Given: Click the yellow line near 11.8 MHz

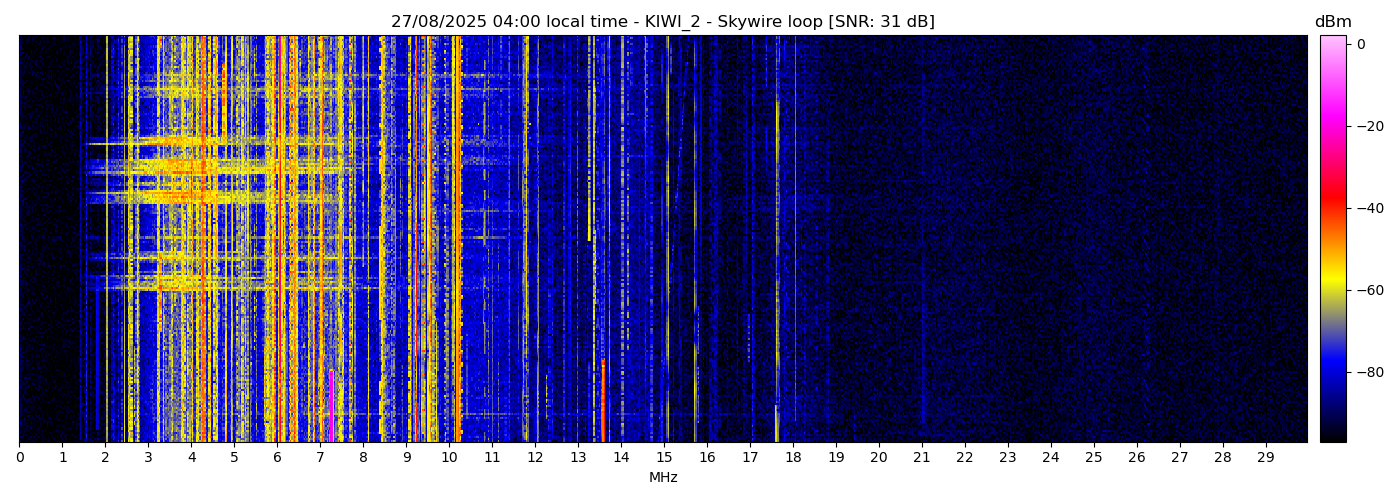Looking at the screenshot, I should 526,240.
